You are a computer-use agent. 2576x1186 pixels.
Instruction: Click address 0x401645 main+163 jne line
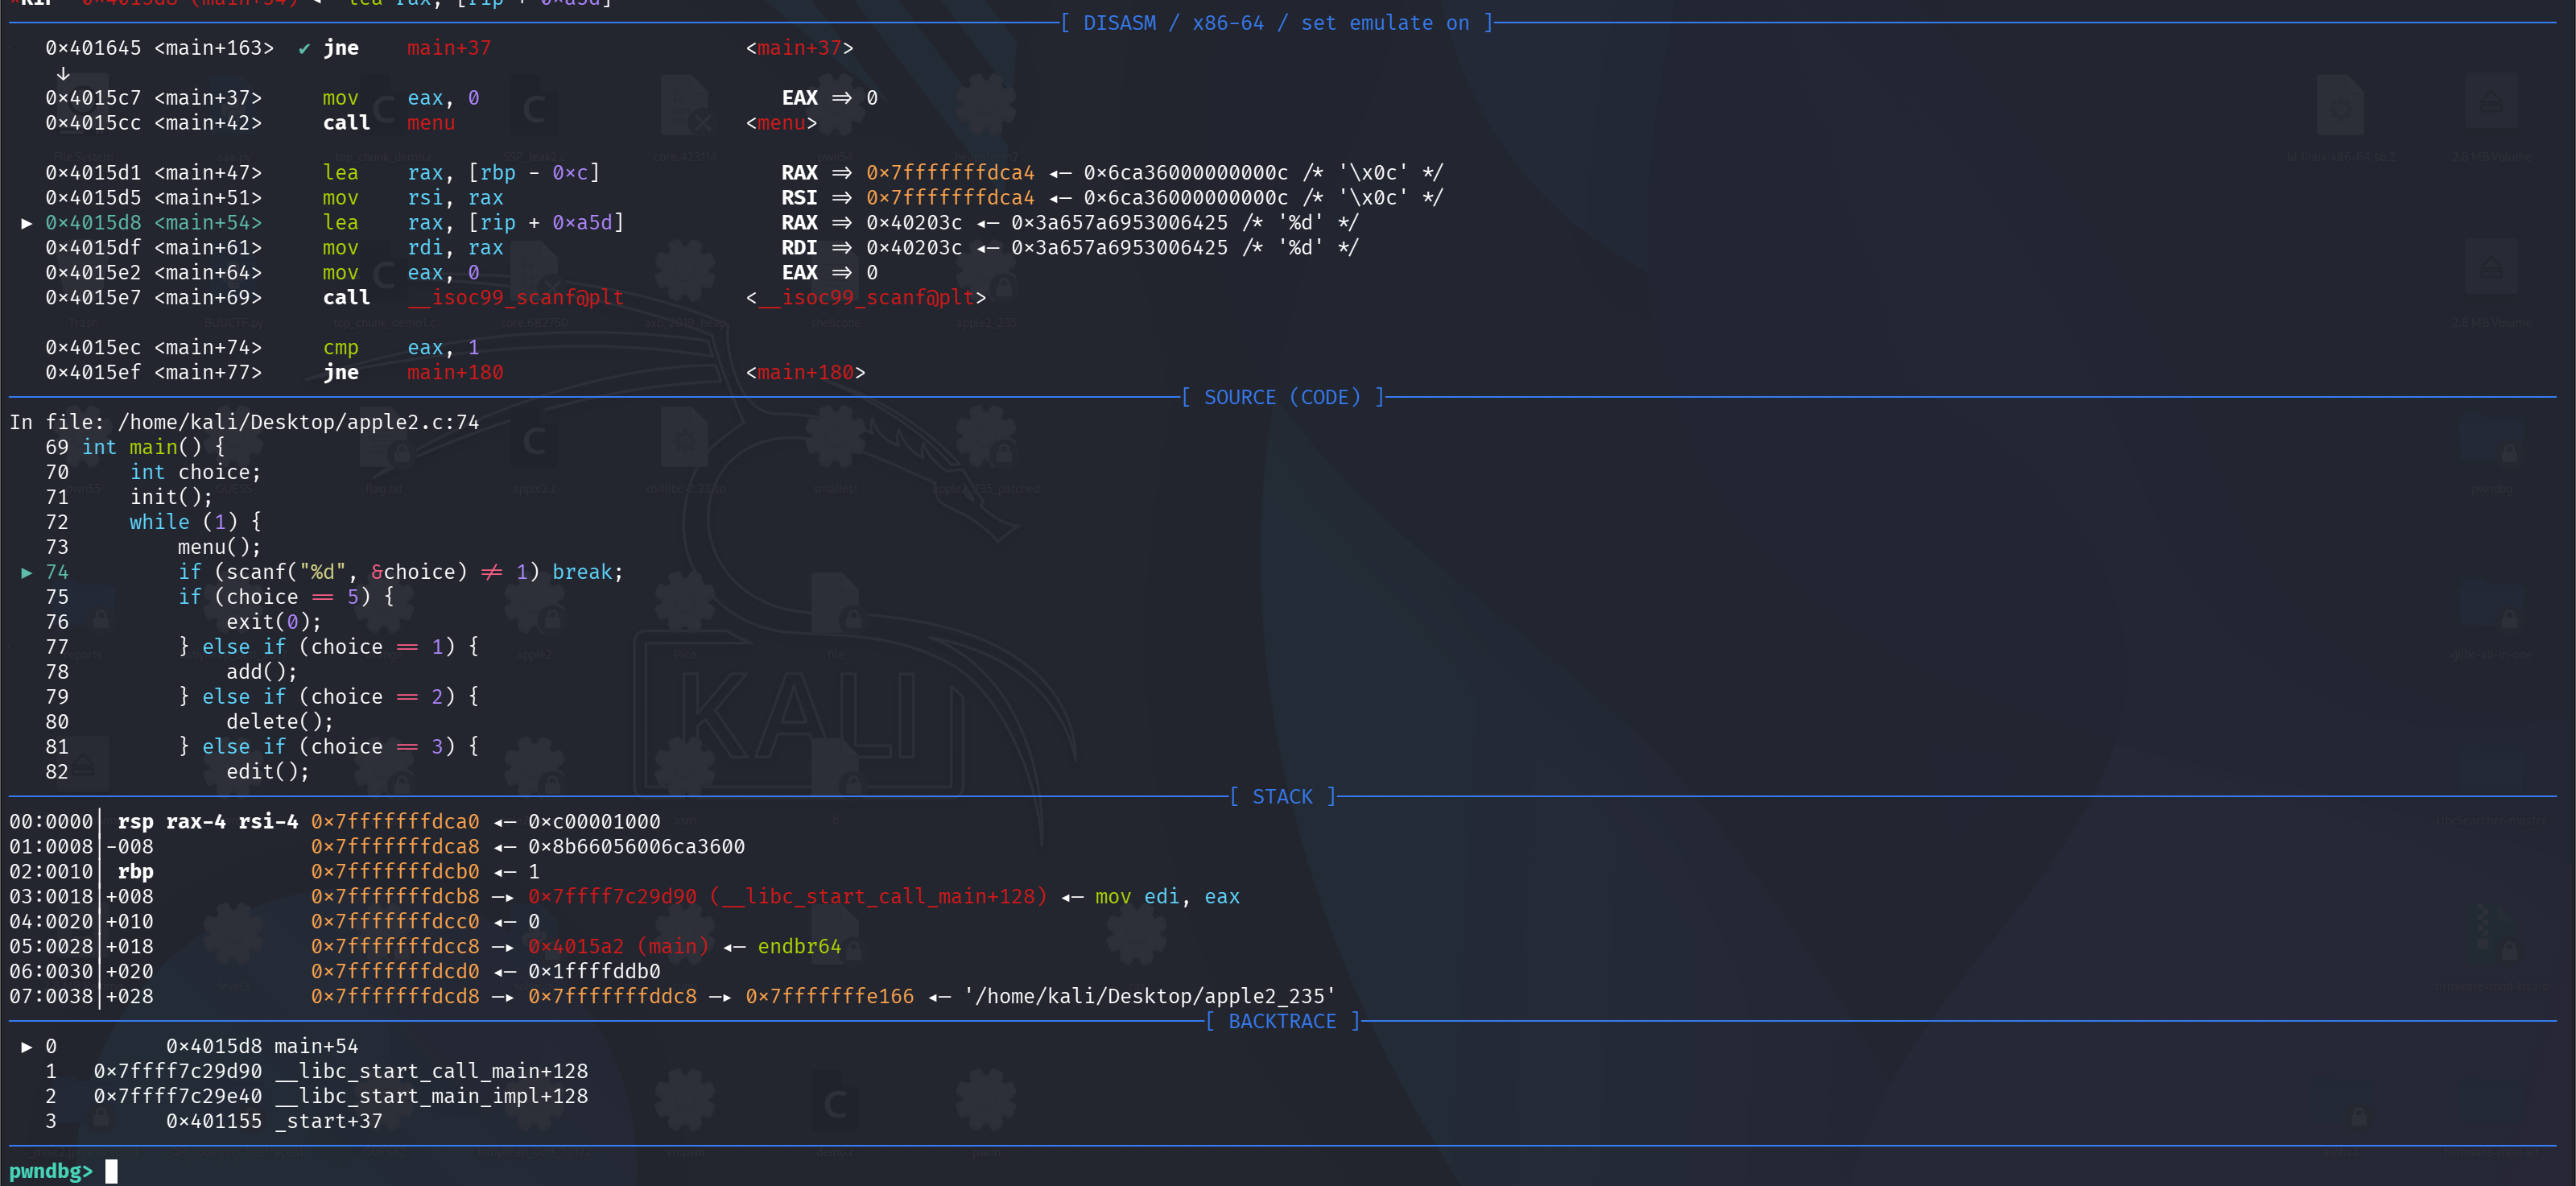449,48
